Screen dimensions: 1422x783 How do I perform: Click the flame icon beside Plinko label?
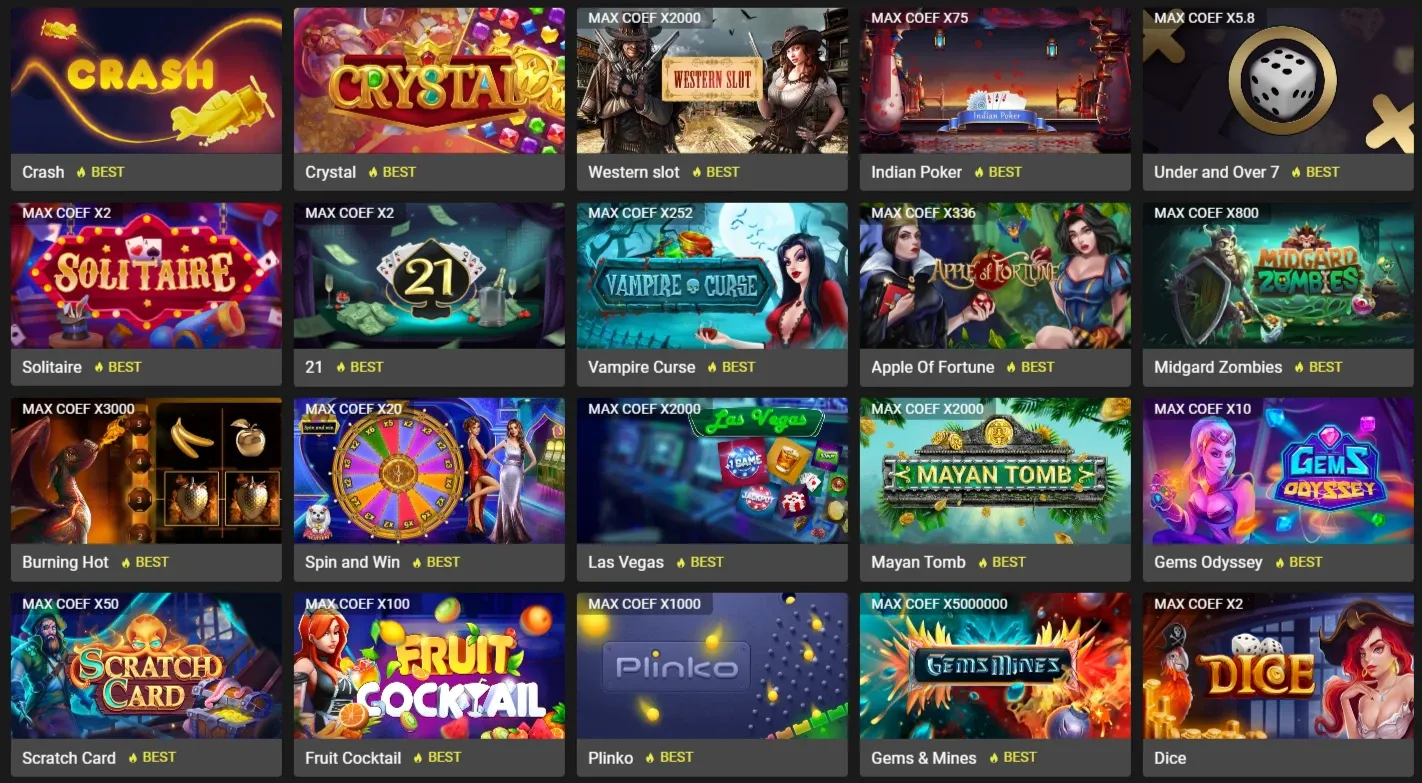[x=651, y=757]
